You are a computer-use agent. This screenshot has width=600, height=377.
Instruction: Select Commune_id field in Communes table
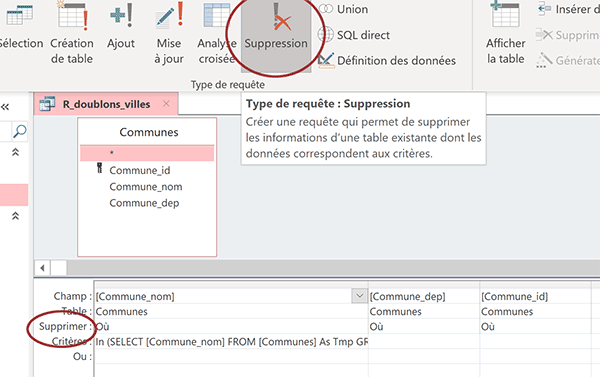click(140, 170)
